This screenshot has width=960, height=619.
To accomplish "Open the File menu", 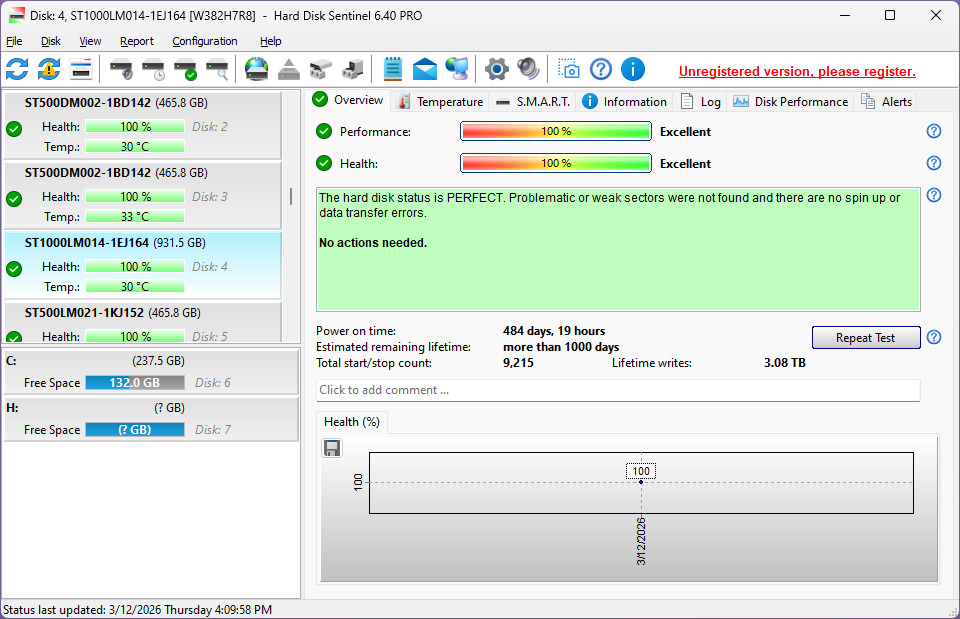I will click(14, 41).
